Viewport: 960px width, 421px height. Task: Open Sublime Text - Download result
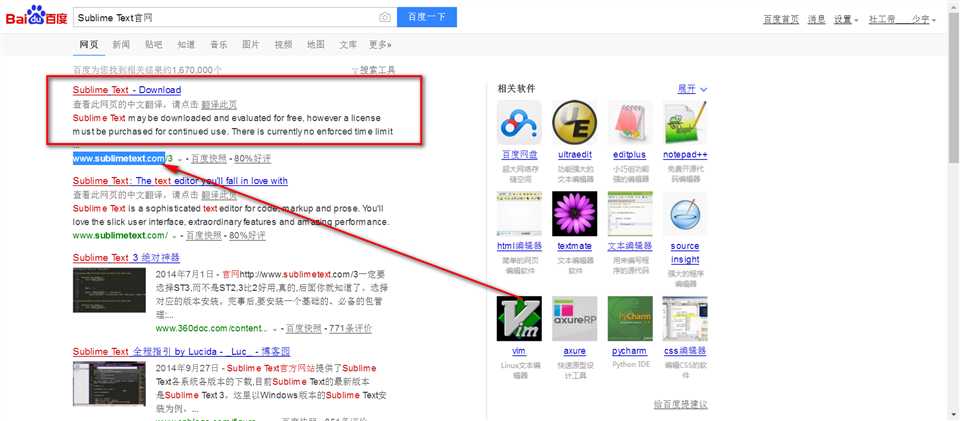pos(127,90)
